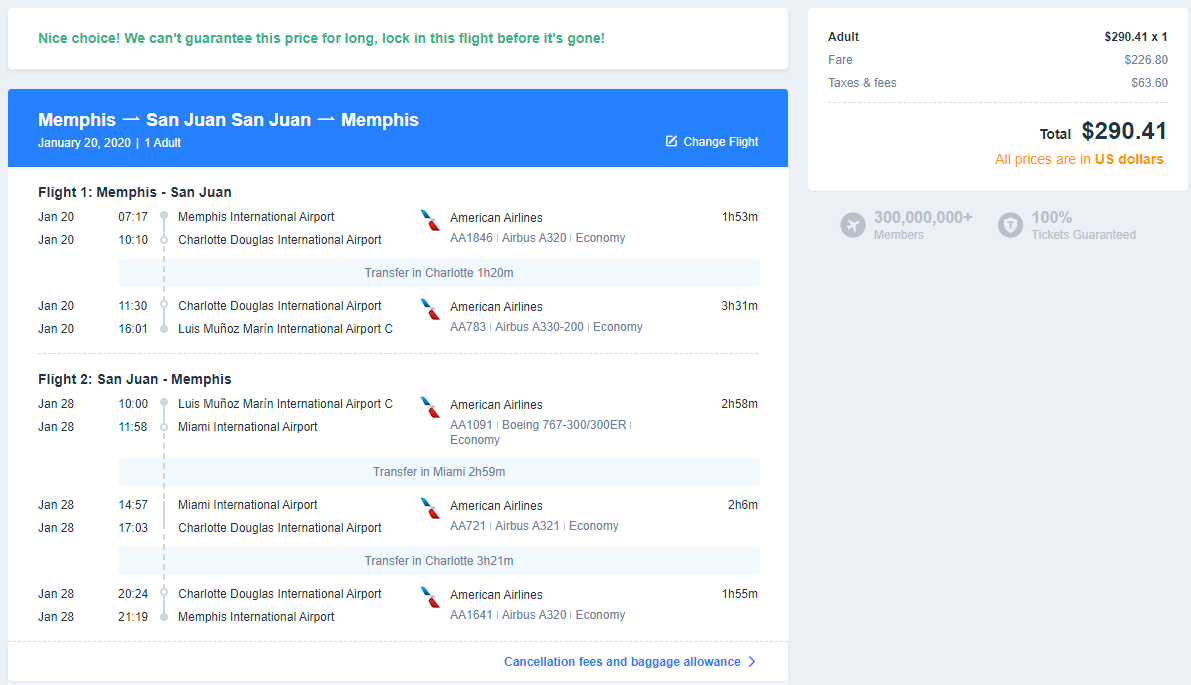Click 2h58m flight duration

pos(740,403)
